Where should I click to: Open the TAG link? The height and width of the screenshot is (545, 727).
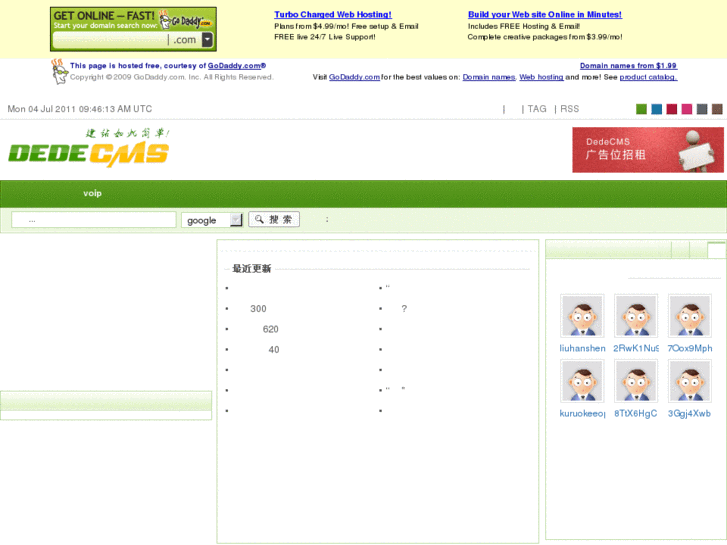coord(537,109)
